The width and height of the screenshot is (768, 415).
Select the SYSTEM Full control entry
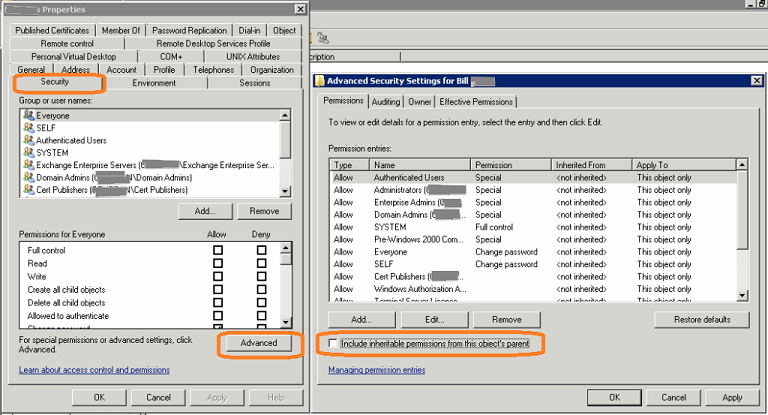click(533, 227)
